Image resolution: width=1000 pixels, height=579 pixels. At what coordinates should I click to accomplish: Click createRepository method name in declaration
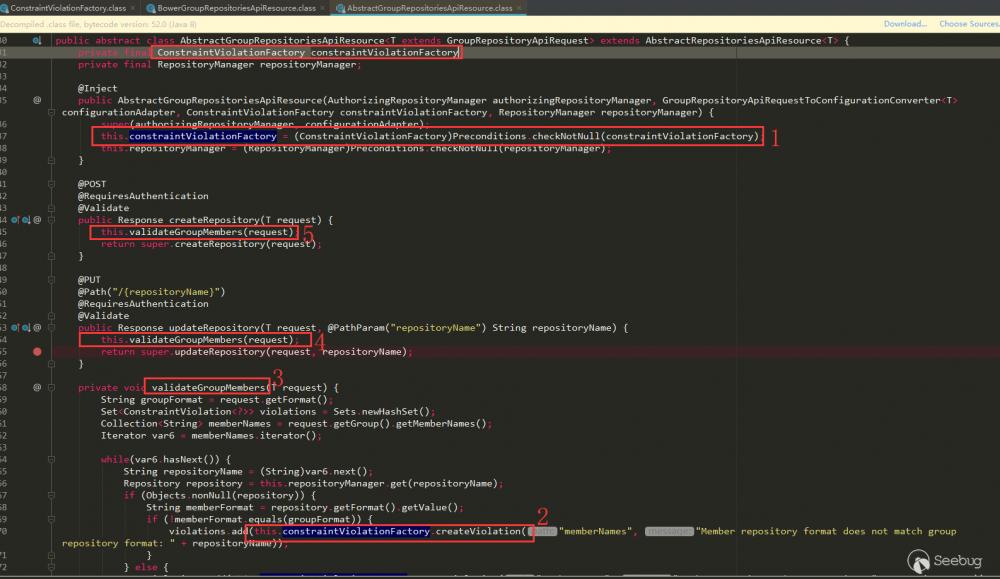coord(214,220)
